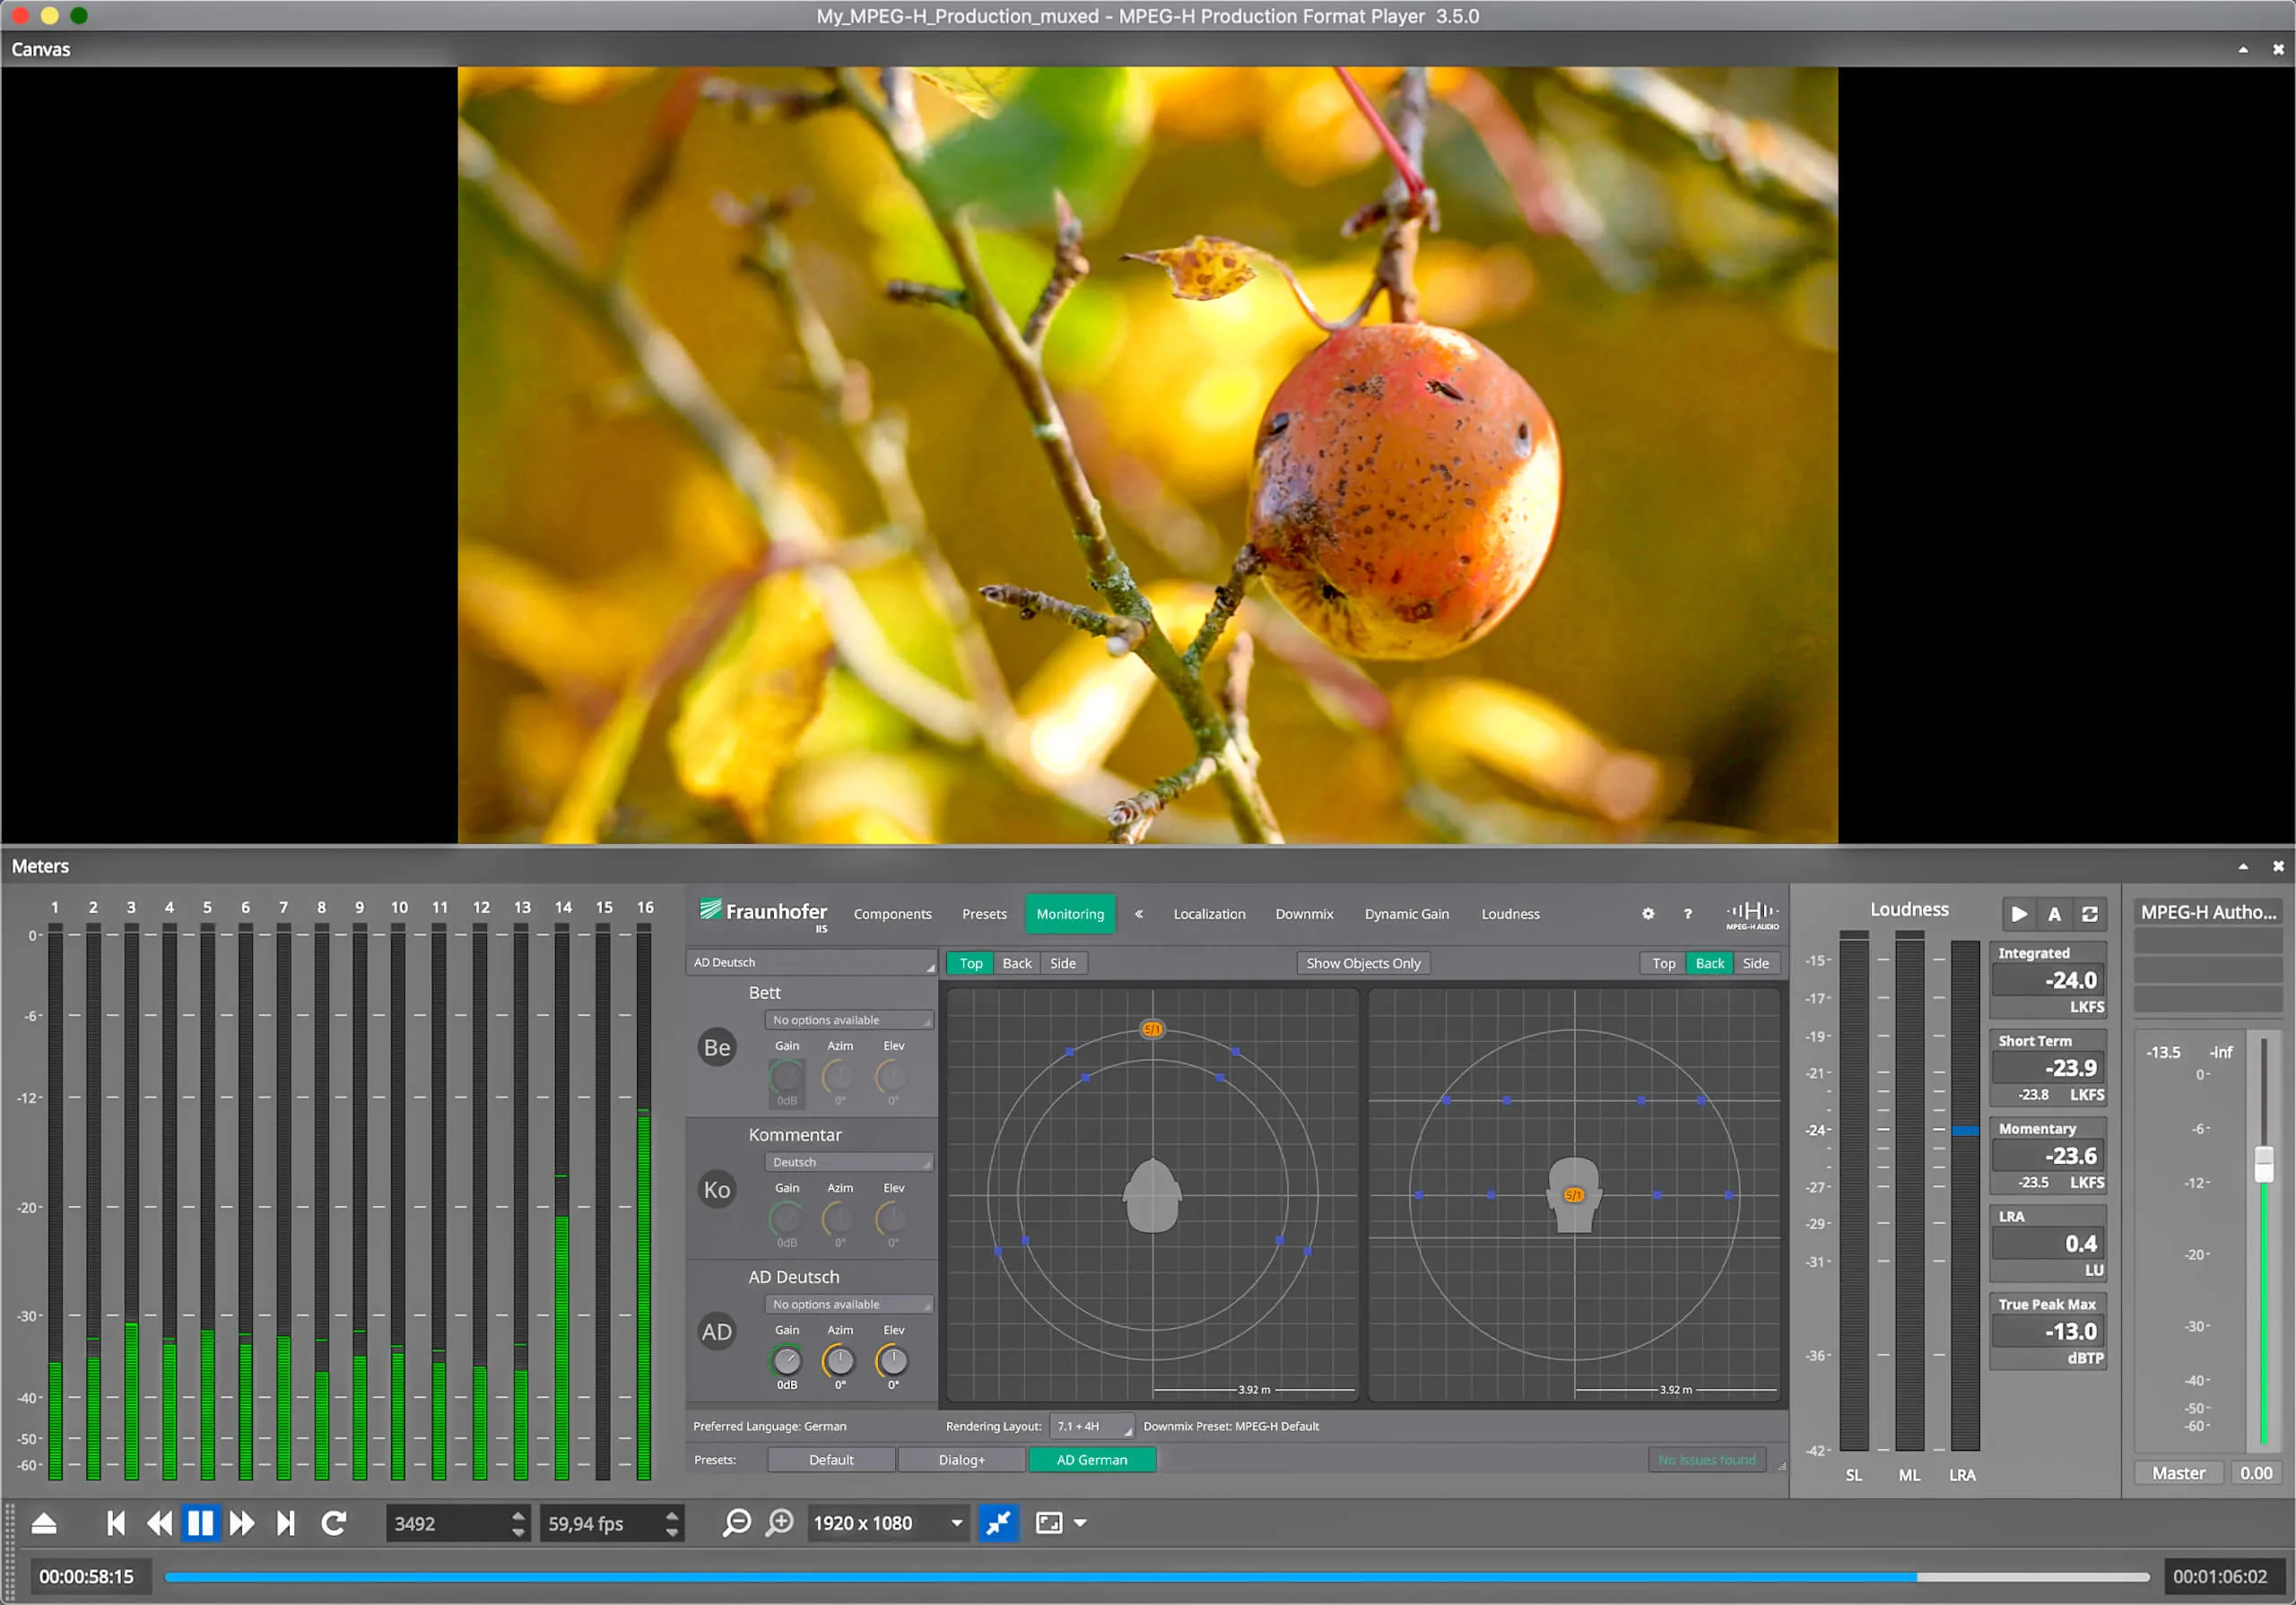
Task: Jump to the start of the clip
Action: pyautogui.click(x=116, y=1523)
